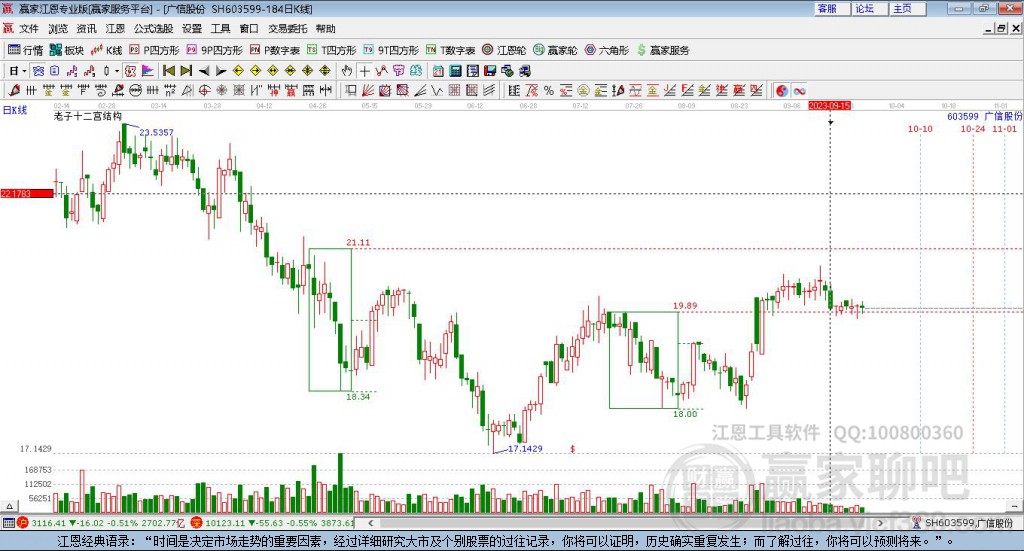Open the 工具 menu
The height and width of the screenshot is (551, 1024).
pyautogui.click(x=220, y=29)
